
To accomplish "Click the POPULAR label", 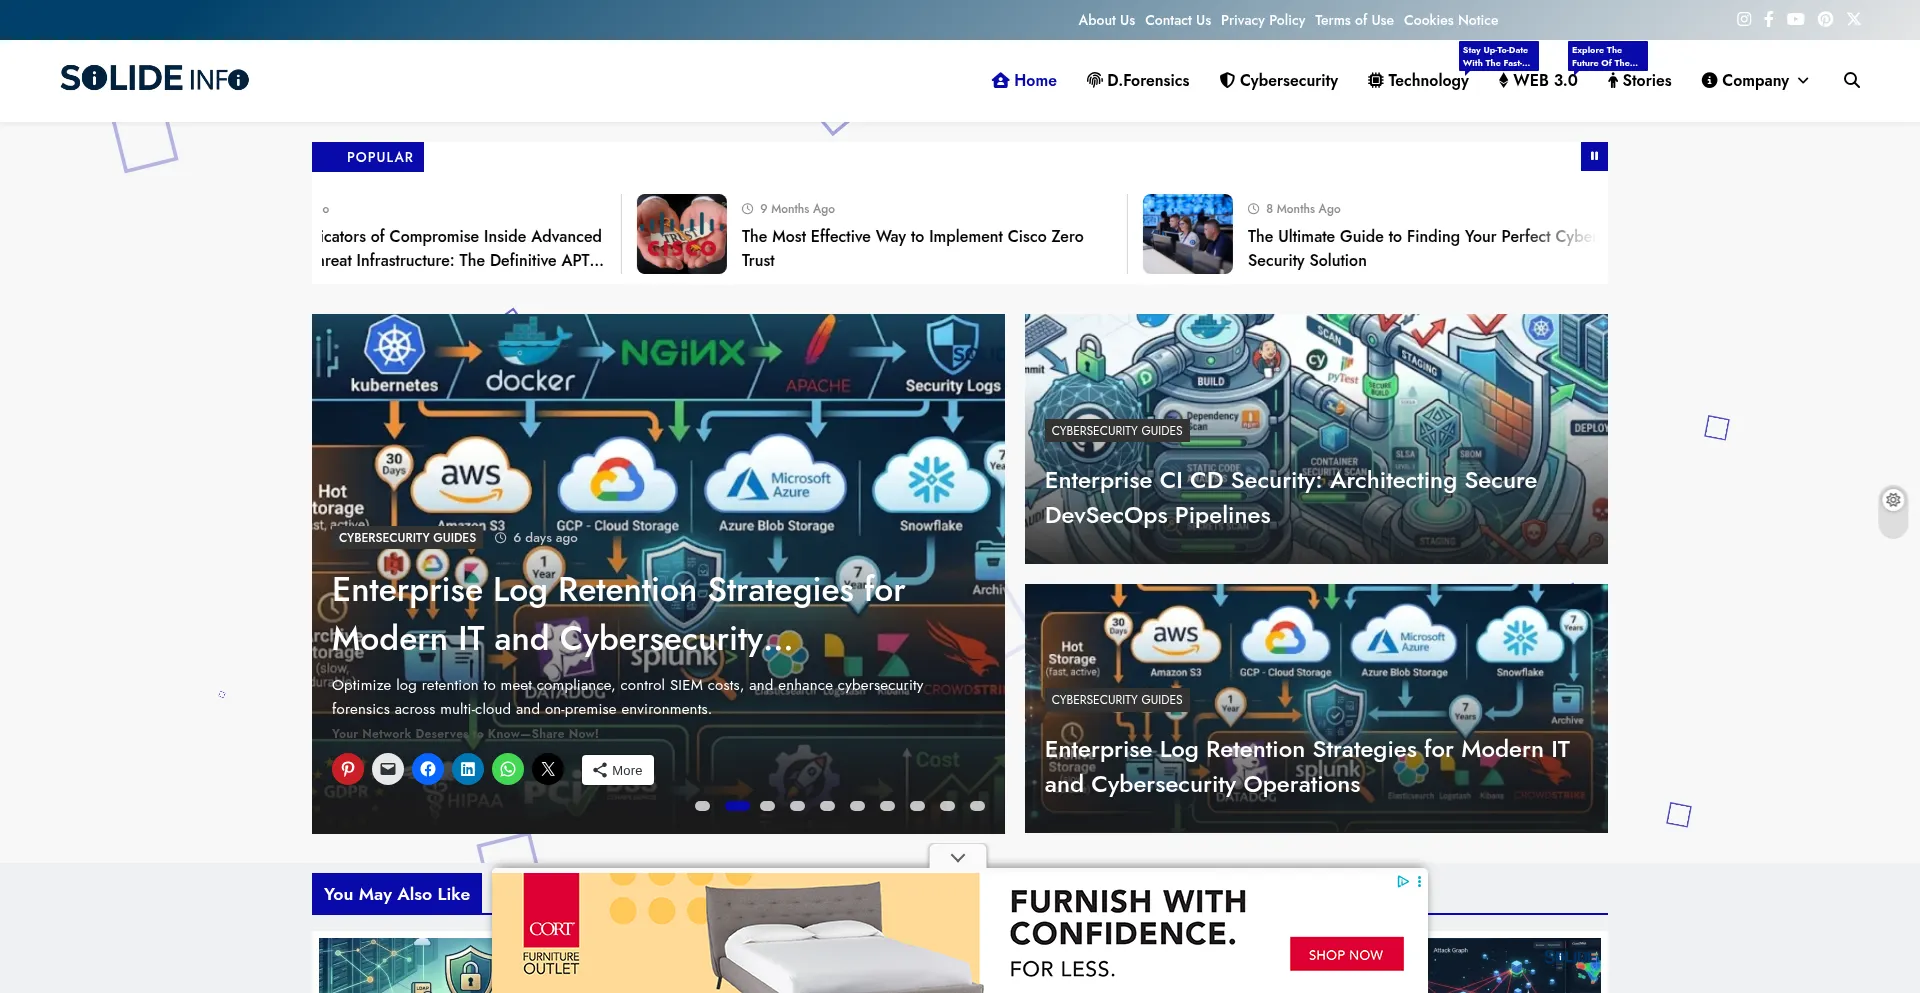I will (368, 157).
